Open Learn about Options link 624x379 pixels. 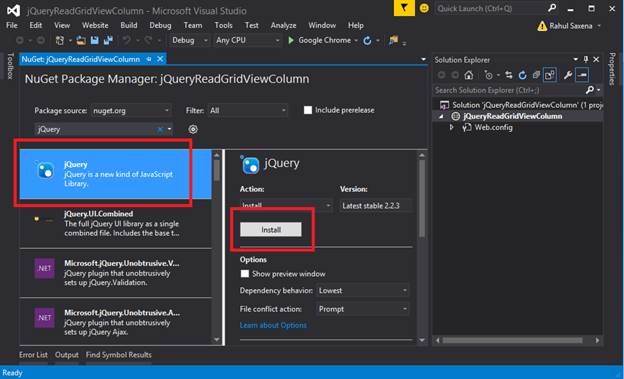[273, 325]
